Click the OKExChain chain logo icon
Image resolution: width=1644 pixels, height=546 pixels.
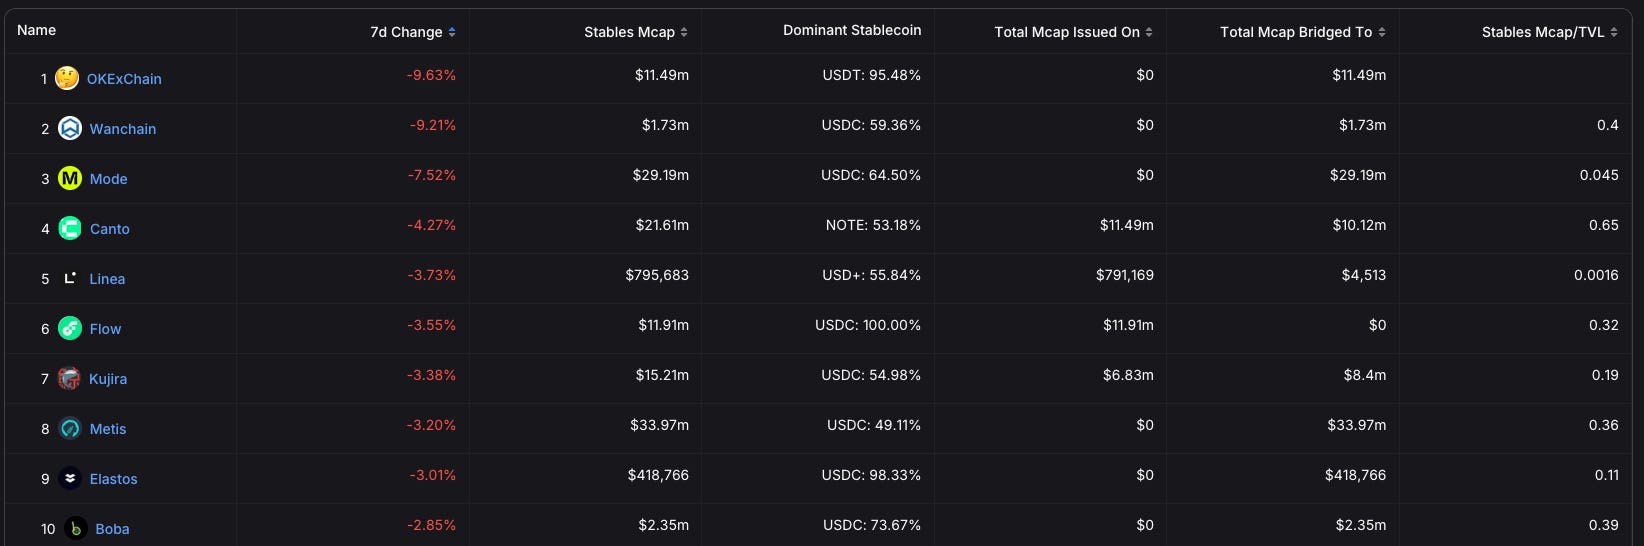coord(67,78)
